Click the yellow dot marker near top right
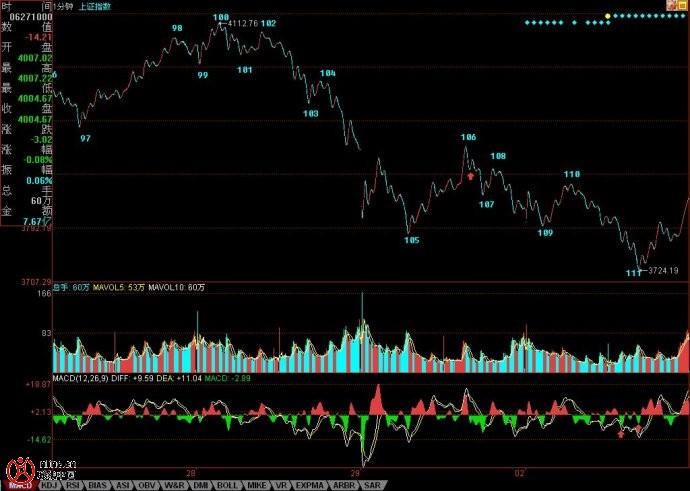This screenshot has width=690, height=491. (x=607, y=16)
